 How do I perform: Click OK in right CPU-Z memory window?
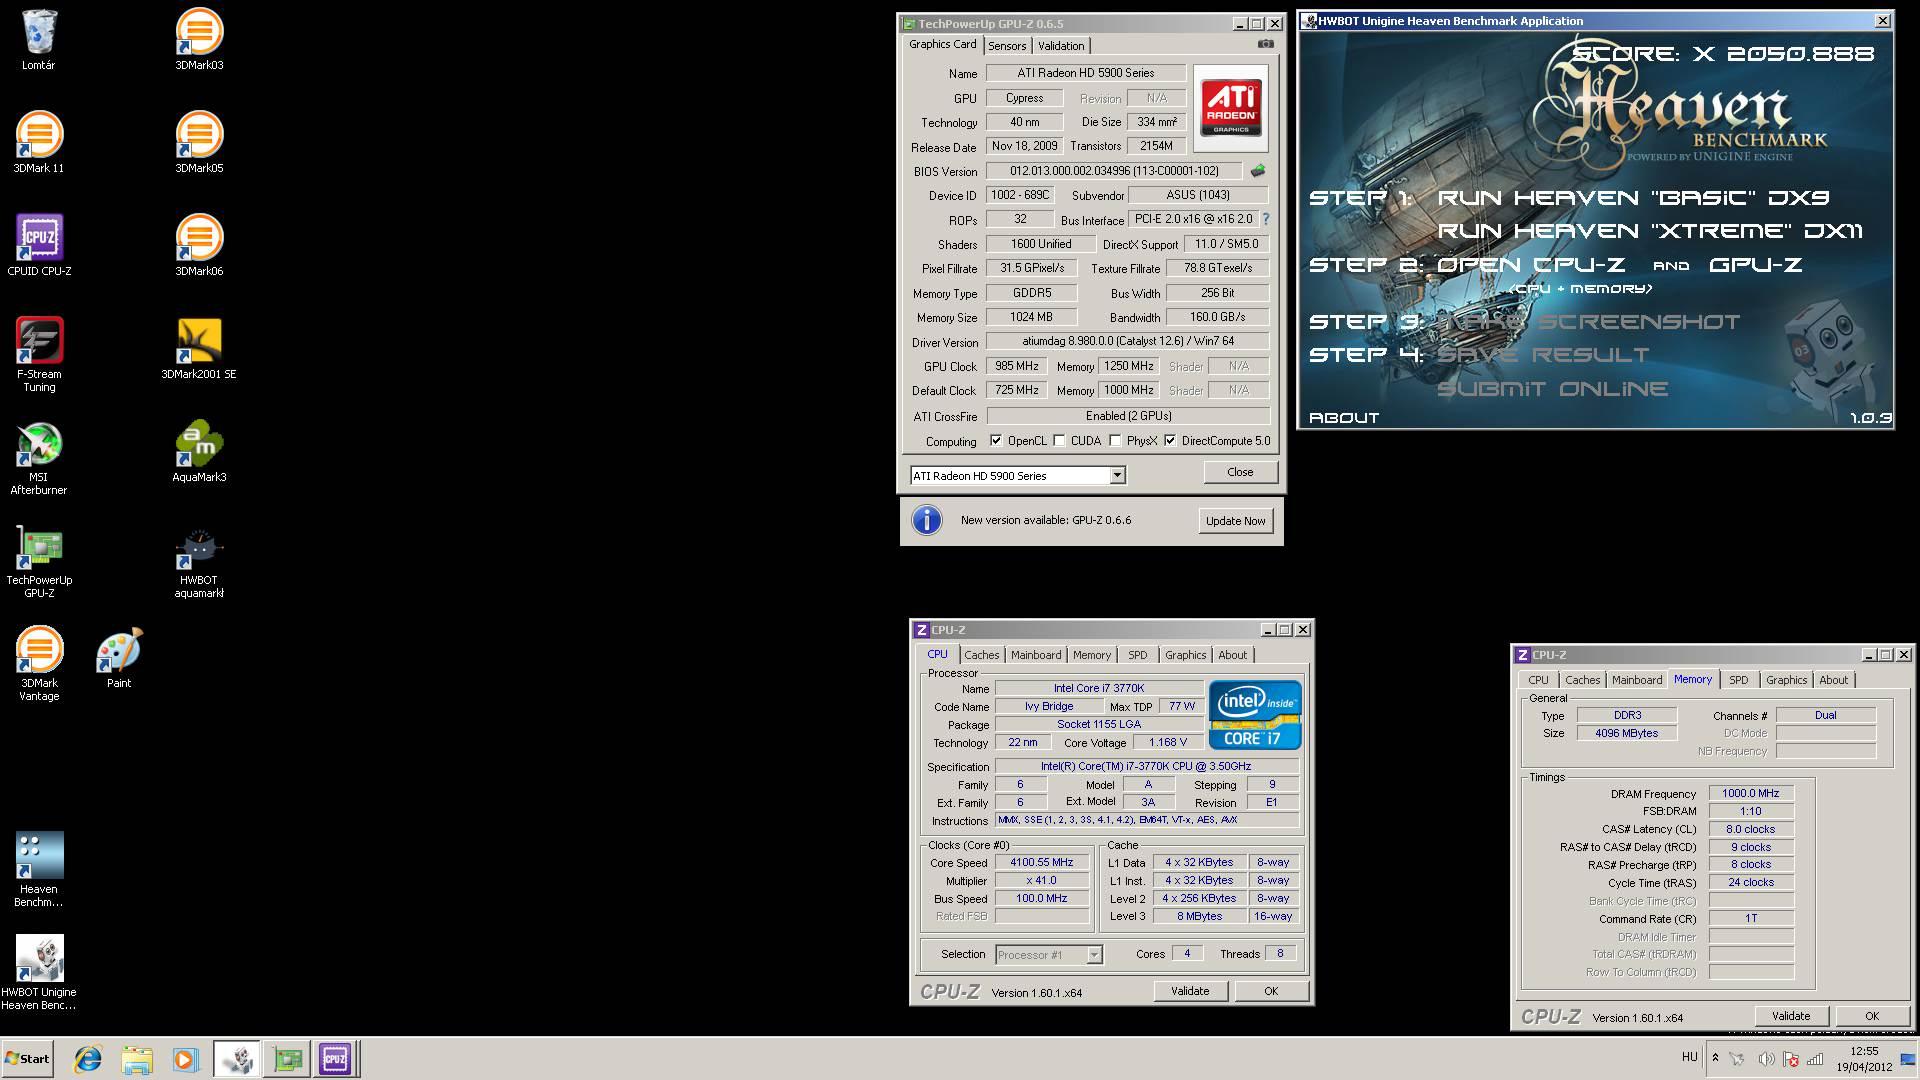(1872, 1016)
